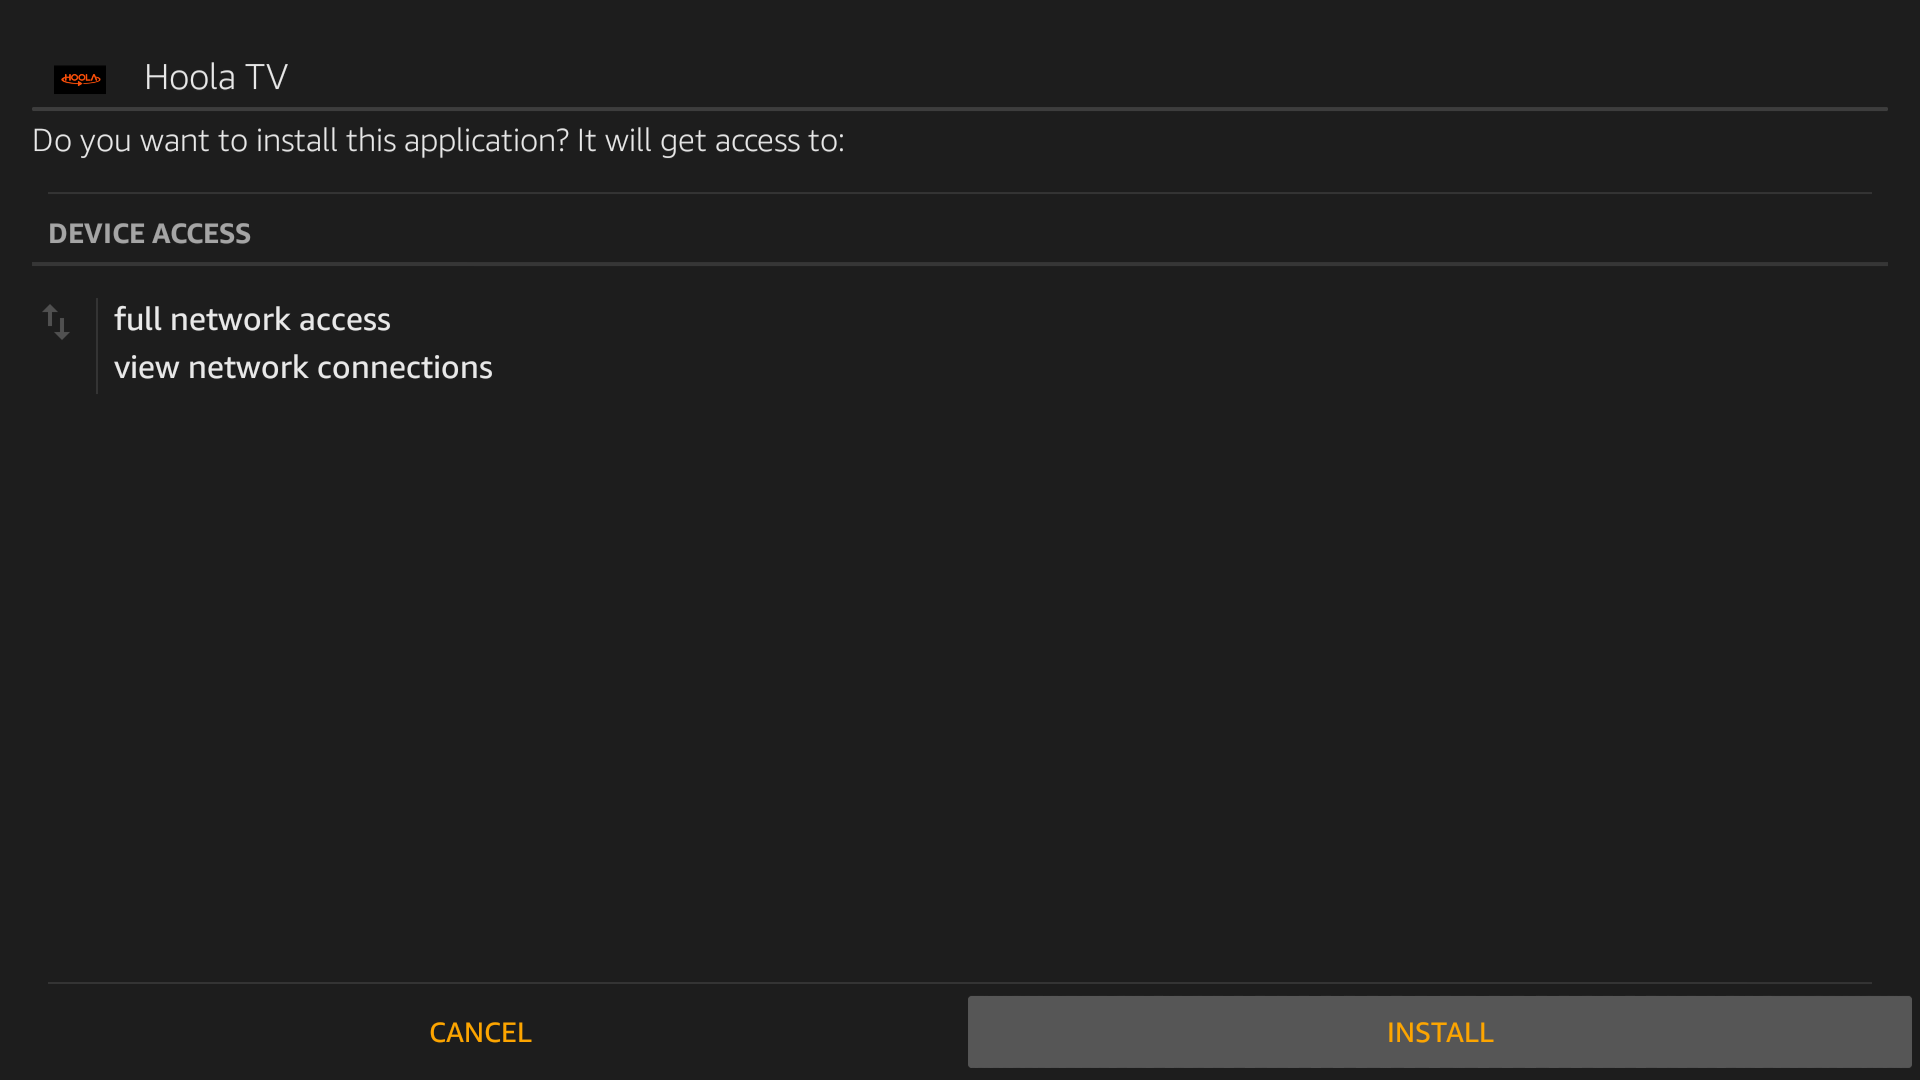Viewport: 1920px width, 1080px height.
Task: Click the orange CANCEL label
Action: tap(480, 1032)
